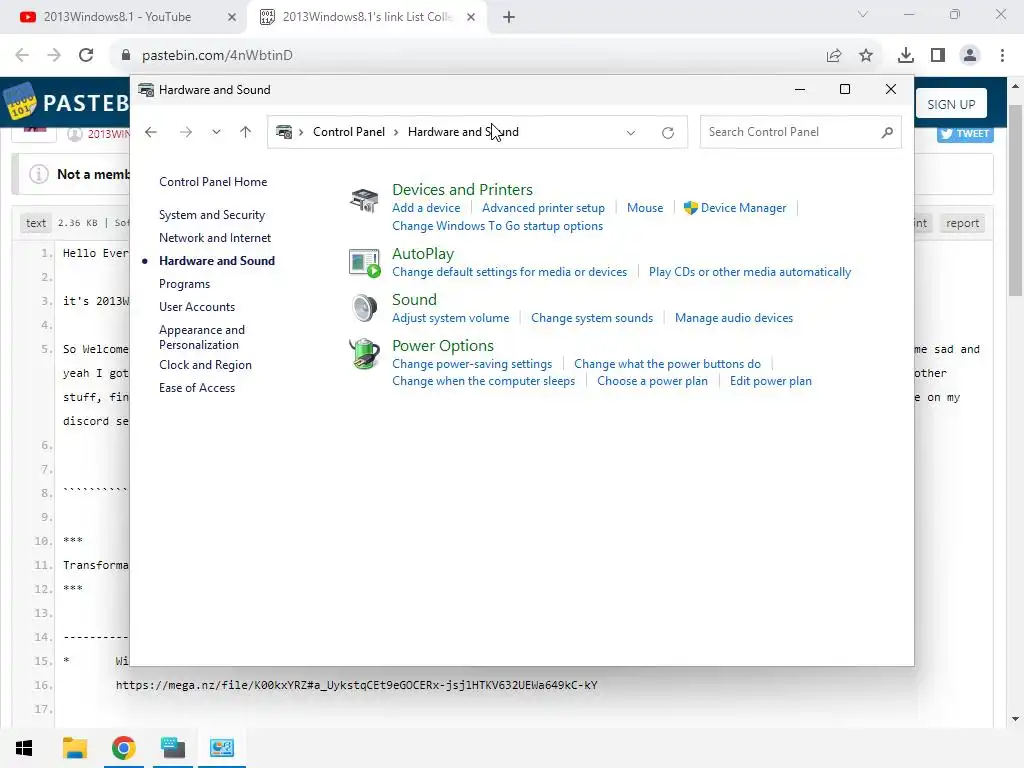
Task: Click Change Windows To Go startup options
Action: [498, 226]
